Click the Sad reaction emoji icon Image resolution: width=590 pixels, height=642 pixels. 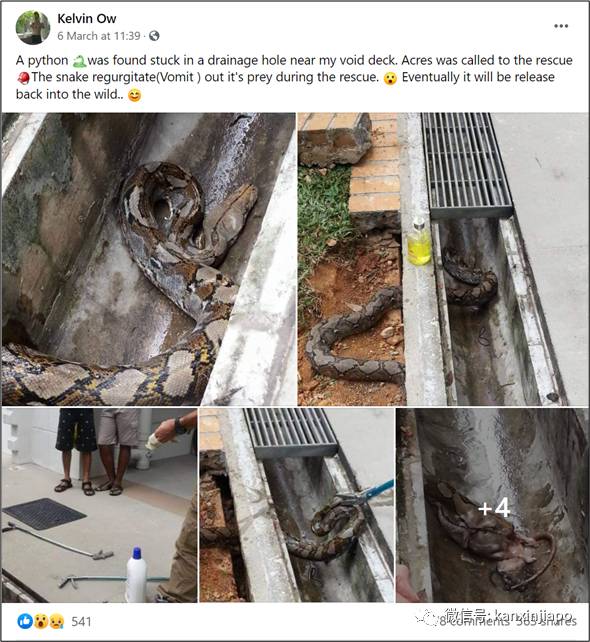(x=56, y=622)
